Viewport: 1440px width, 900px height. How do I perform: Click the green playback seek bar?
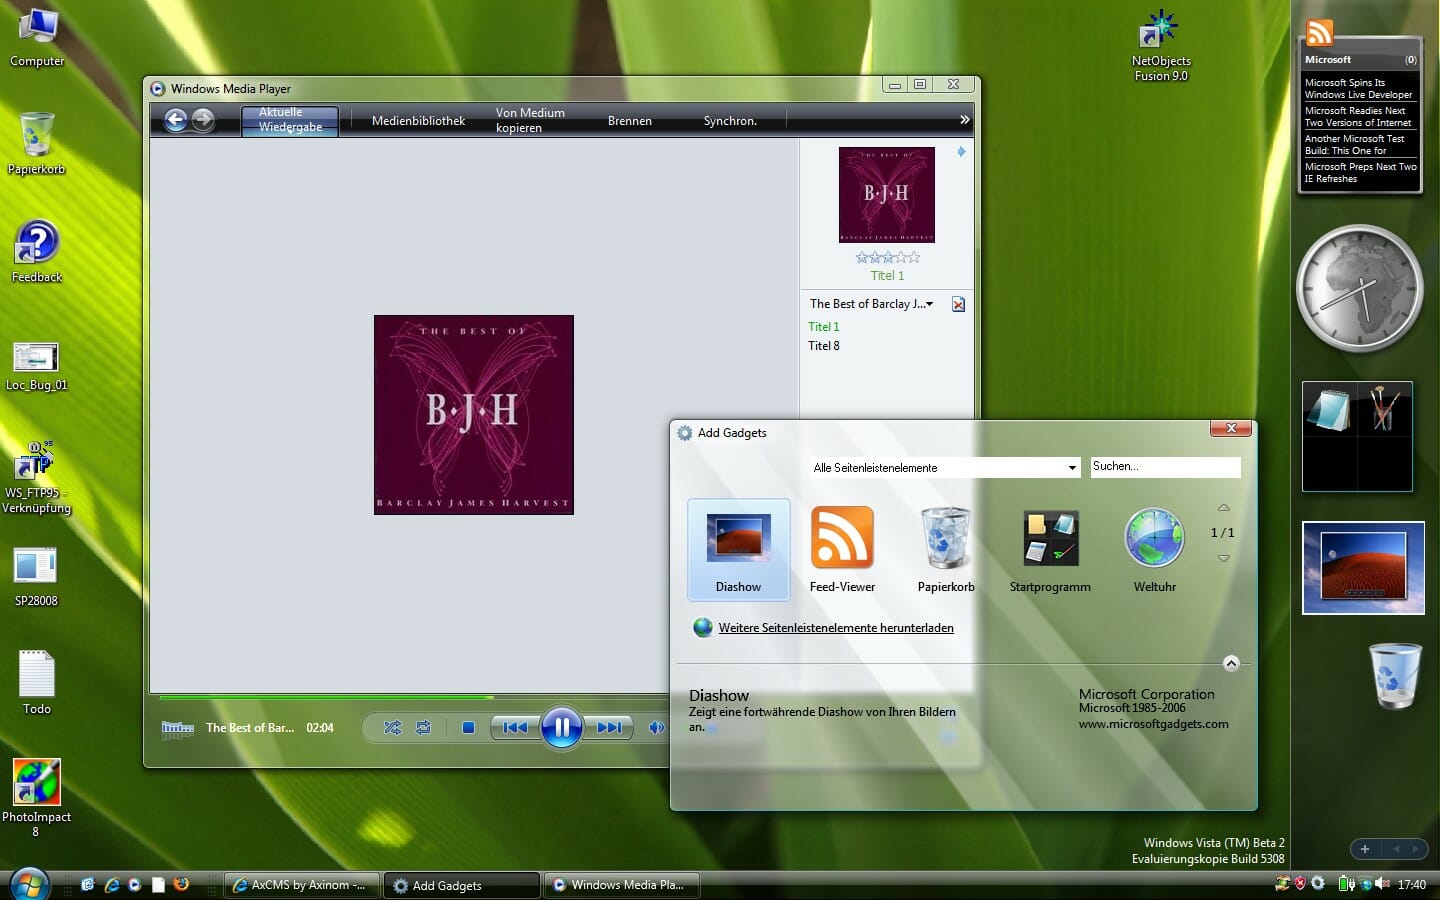coord(326,697)
